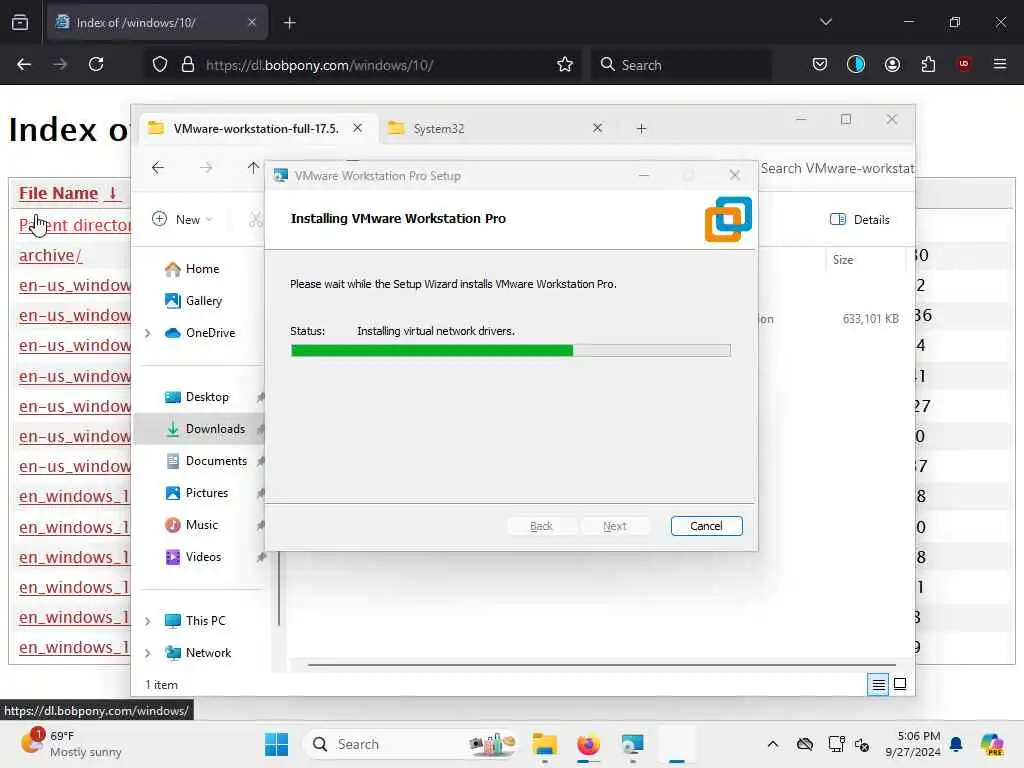Open the weather widget 69°F

(x=71, y=744)
